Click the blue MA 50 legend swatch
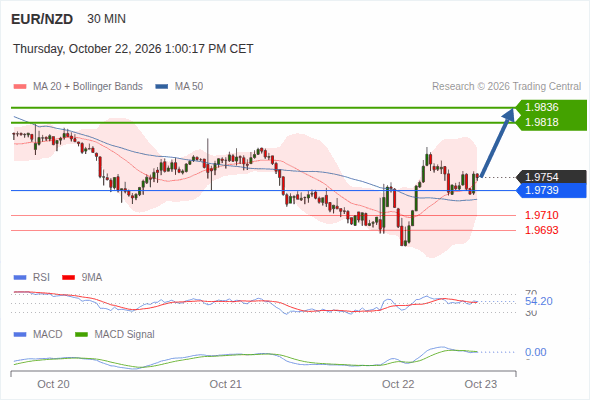 (x=162, y=87)
